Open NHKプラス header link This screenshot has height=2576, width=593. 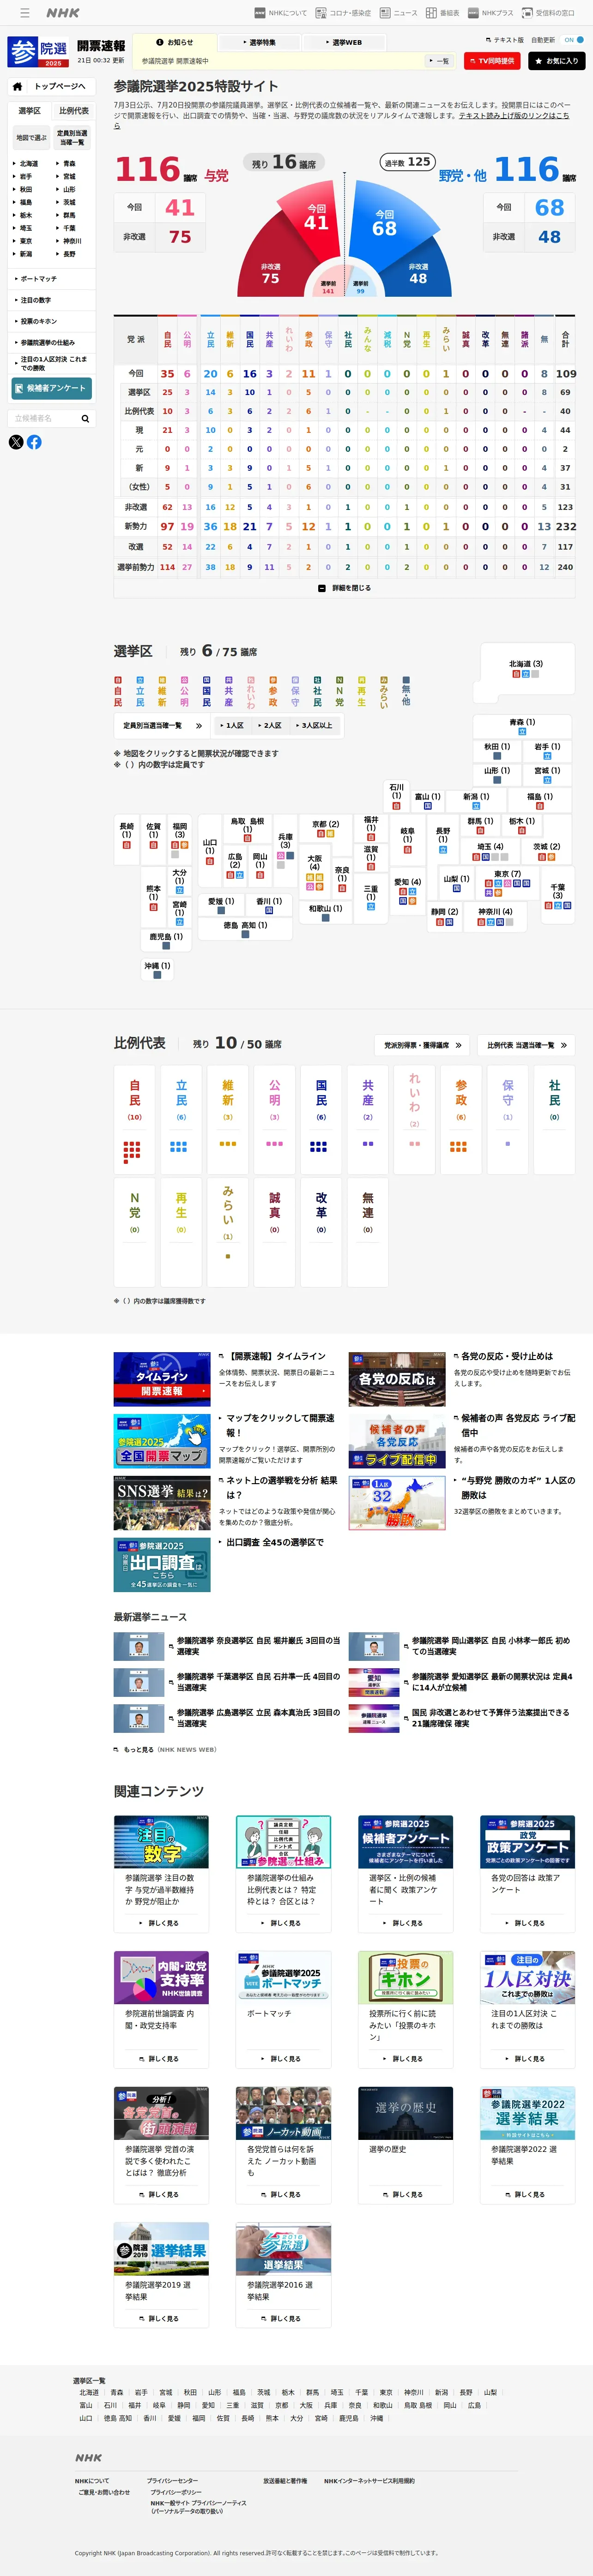tap(490, 13)
